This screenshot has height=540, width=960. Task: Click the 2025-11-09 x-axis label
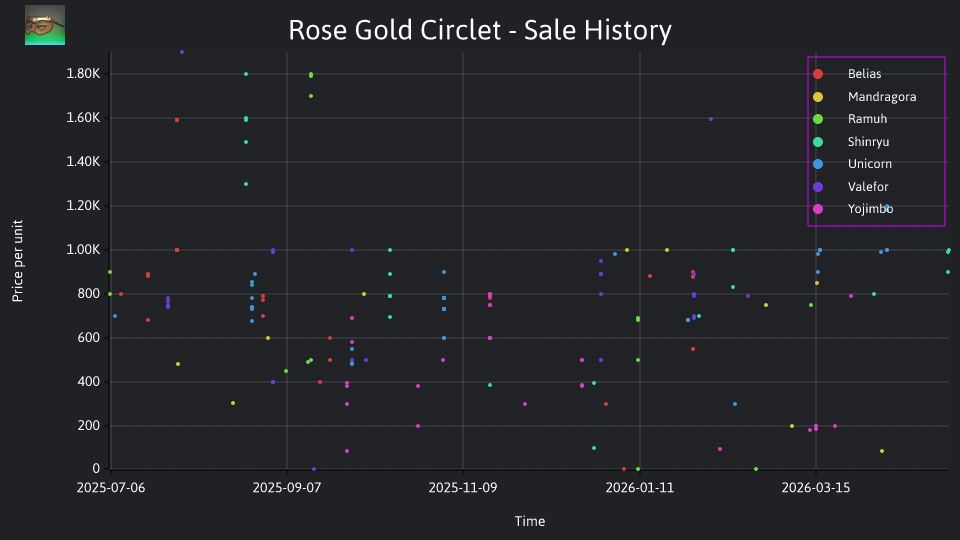463,488
